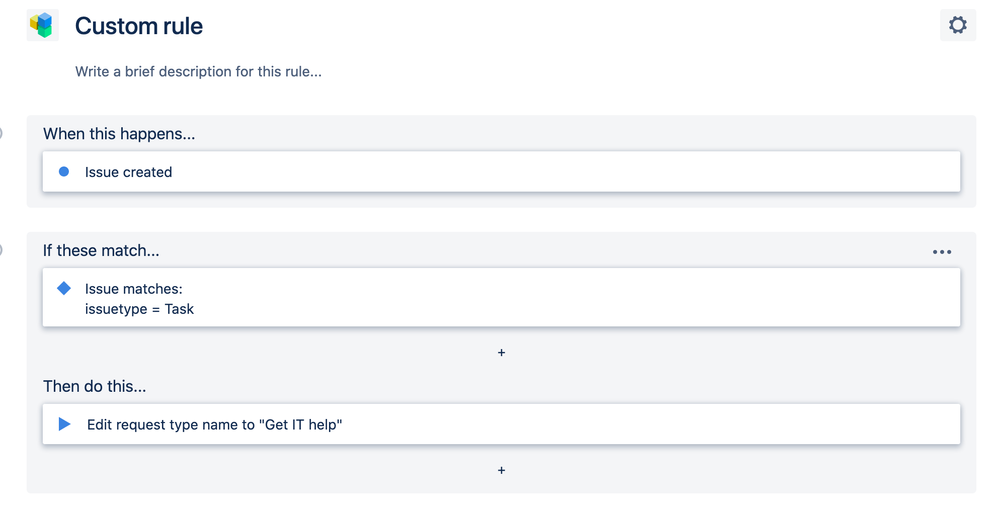Open rule settings with the gear icon
Screen dimensions: 999x516
coord(957,25)
